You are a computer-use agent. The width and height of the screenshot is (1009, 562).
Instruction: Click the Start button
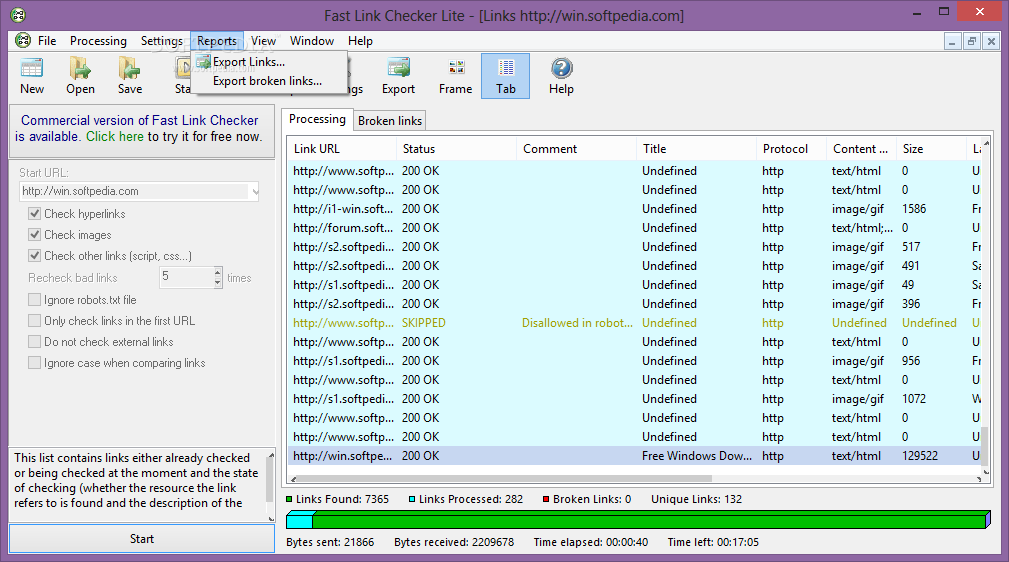[x=142, y=539]
